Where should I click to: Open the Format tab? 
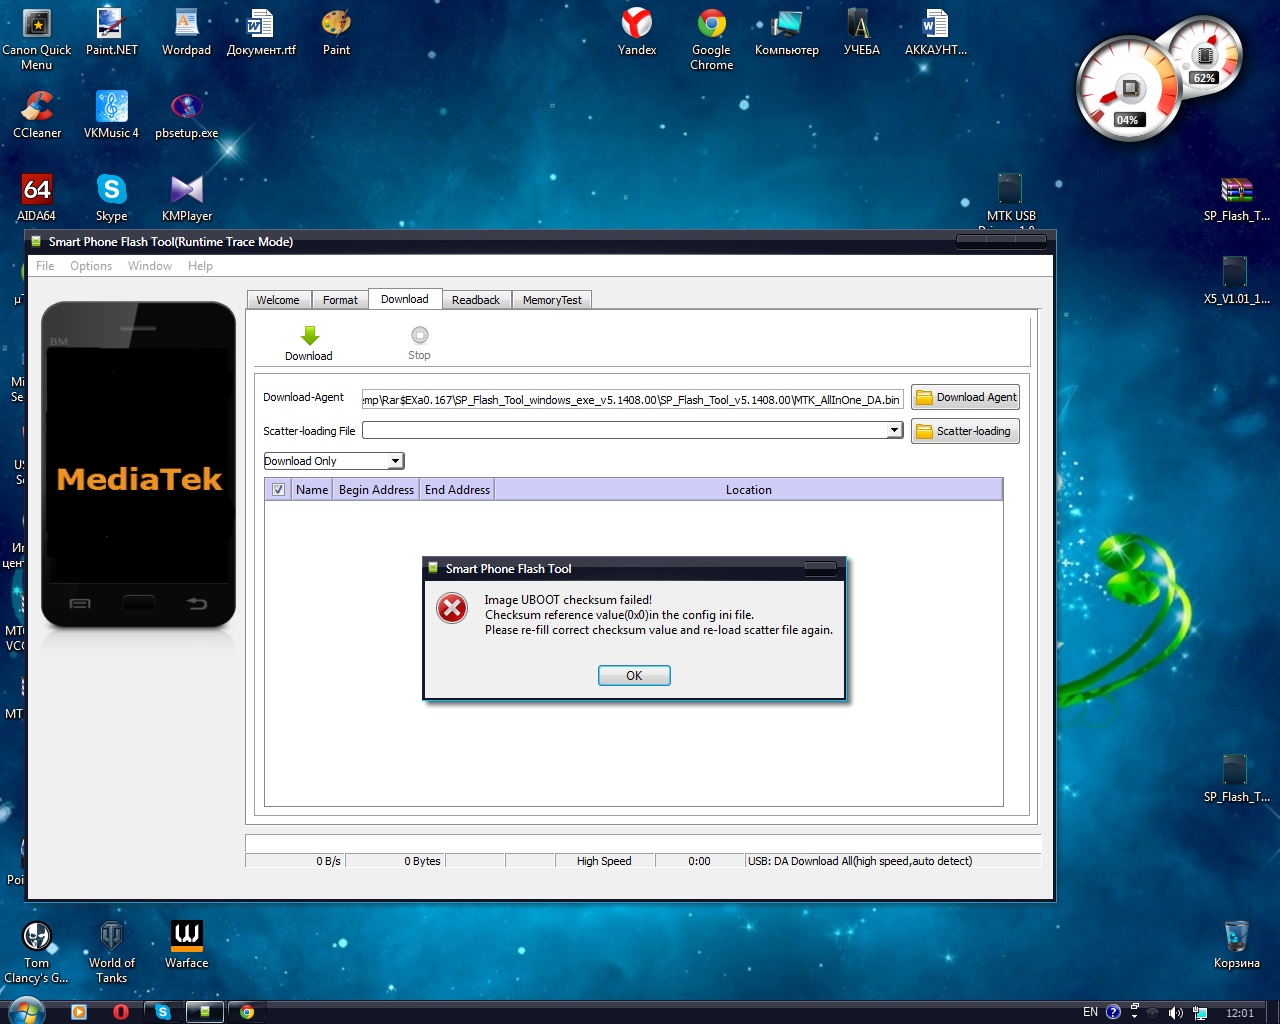coord(340,300)
